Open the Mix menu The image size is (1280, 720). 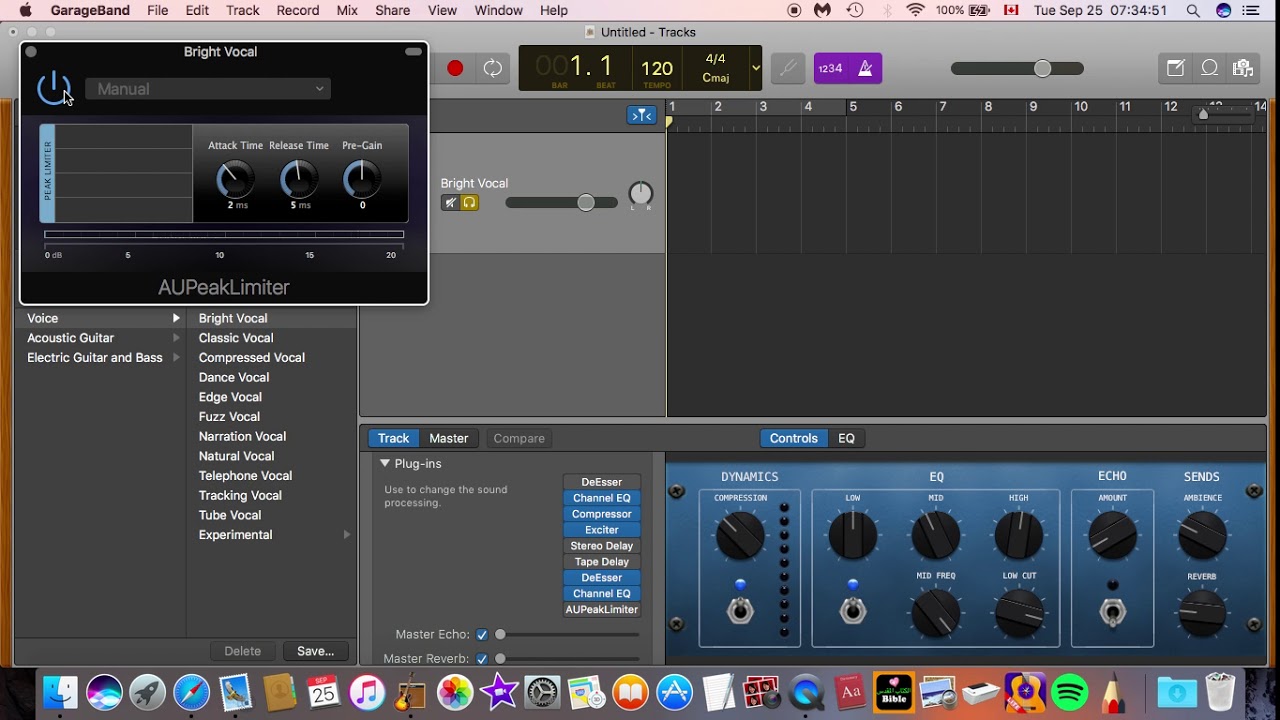[x=347, y=10]
